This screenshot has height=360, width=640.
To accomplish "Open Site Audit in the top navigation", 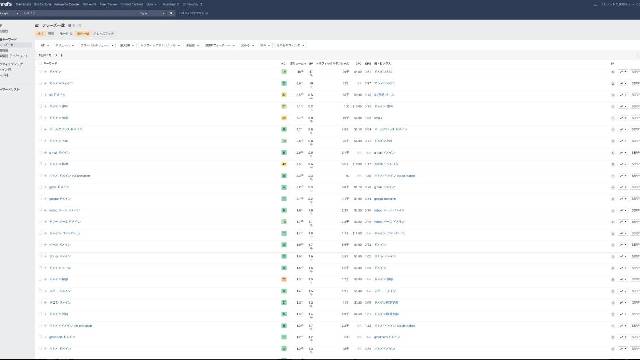I will click(x=89, y=4).
